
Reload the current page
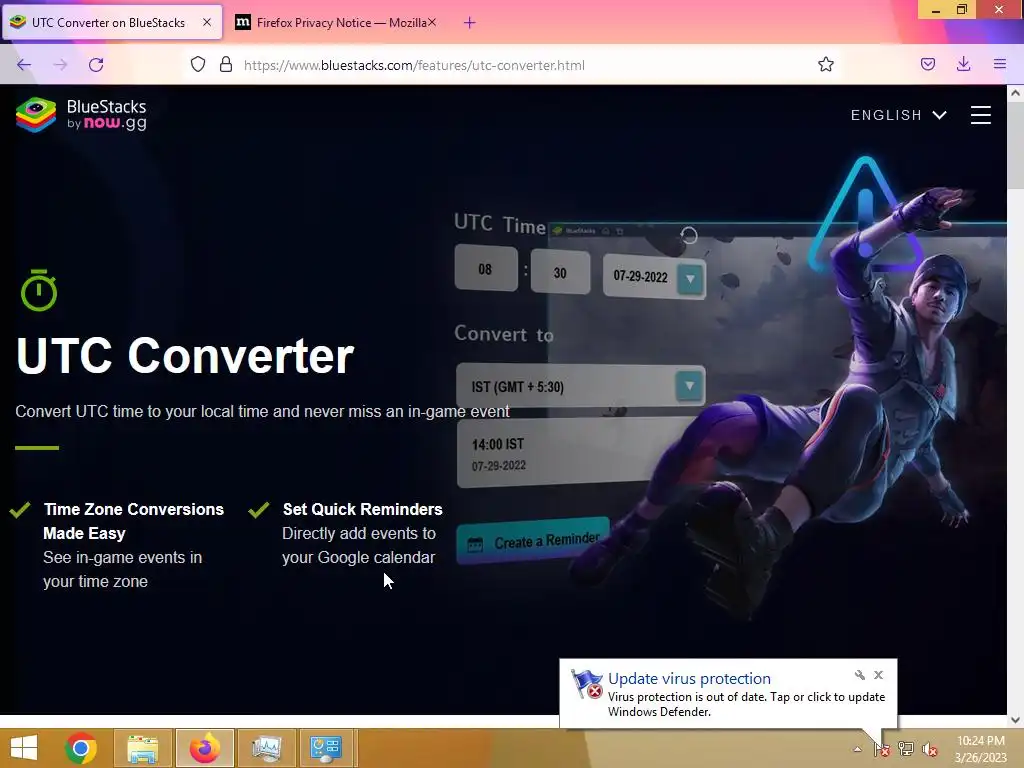click(96, 65)
